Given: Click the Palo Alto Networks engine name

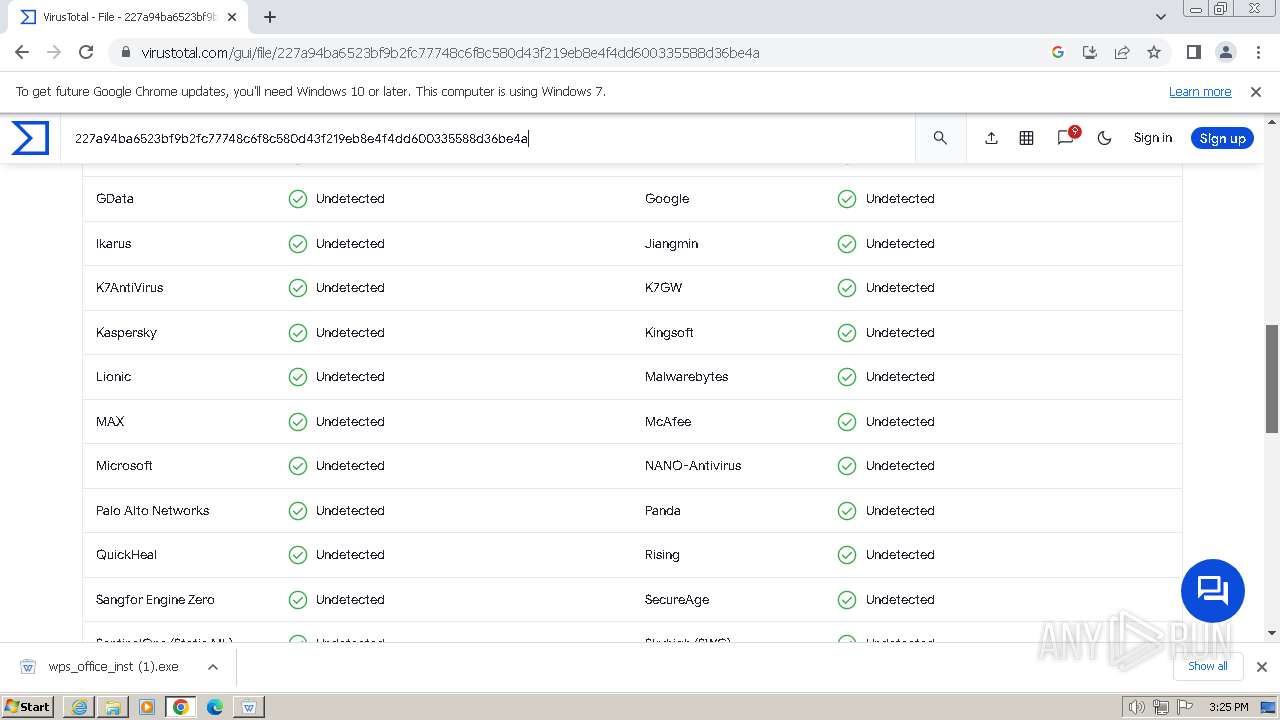Looking at the screenshot, I should pos(153,511).
